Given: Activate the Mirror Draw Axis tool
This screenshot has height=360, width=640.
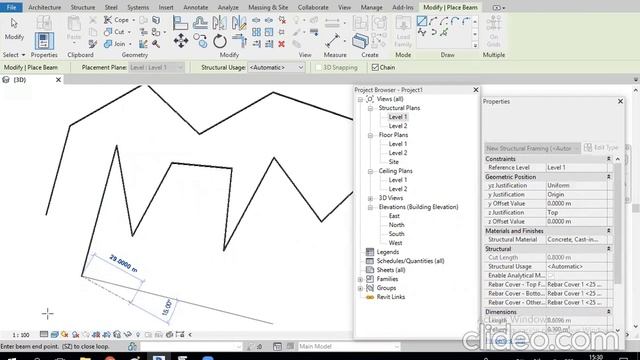Looking at the screenshot, I should pos(239,23).
